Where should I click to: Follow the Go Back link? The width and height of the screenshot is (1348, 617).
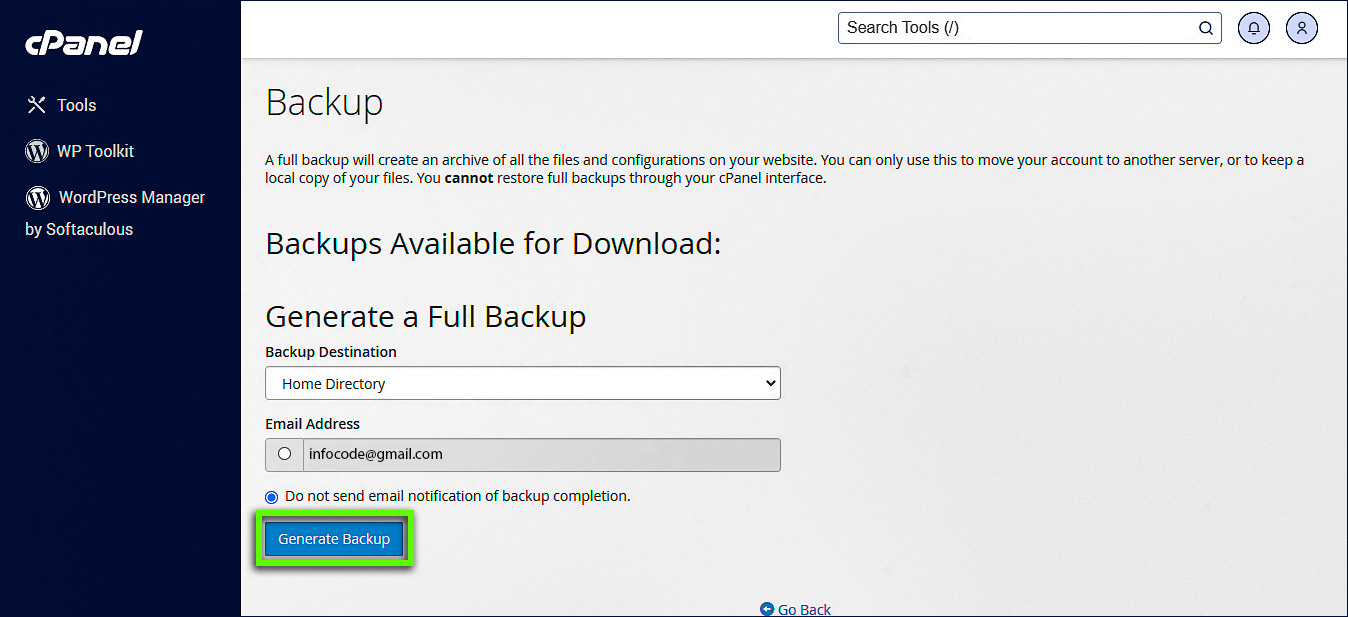click(x=804, y=609)
